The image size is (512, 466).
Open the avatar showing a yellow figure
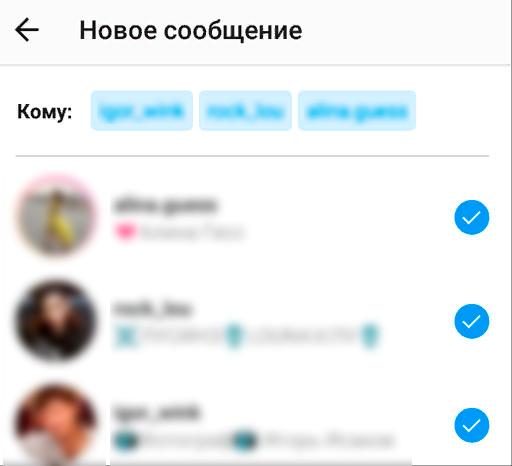56,217
